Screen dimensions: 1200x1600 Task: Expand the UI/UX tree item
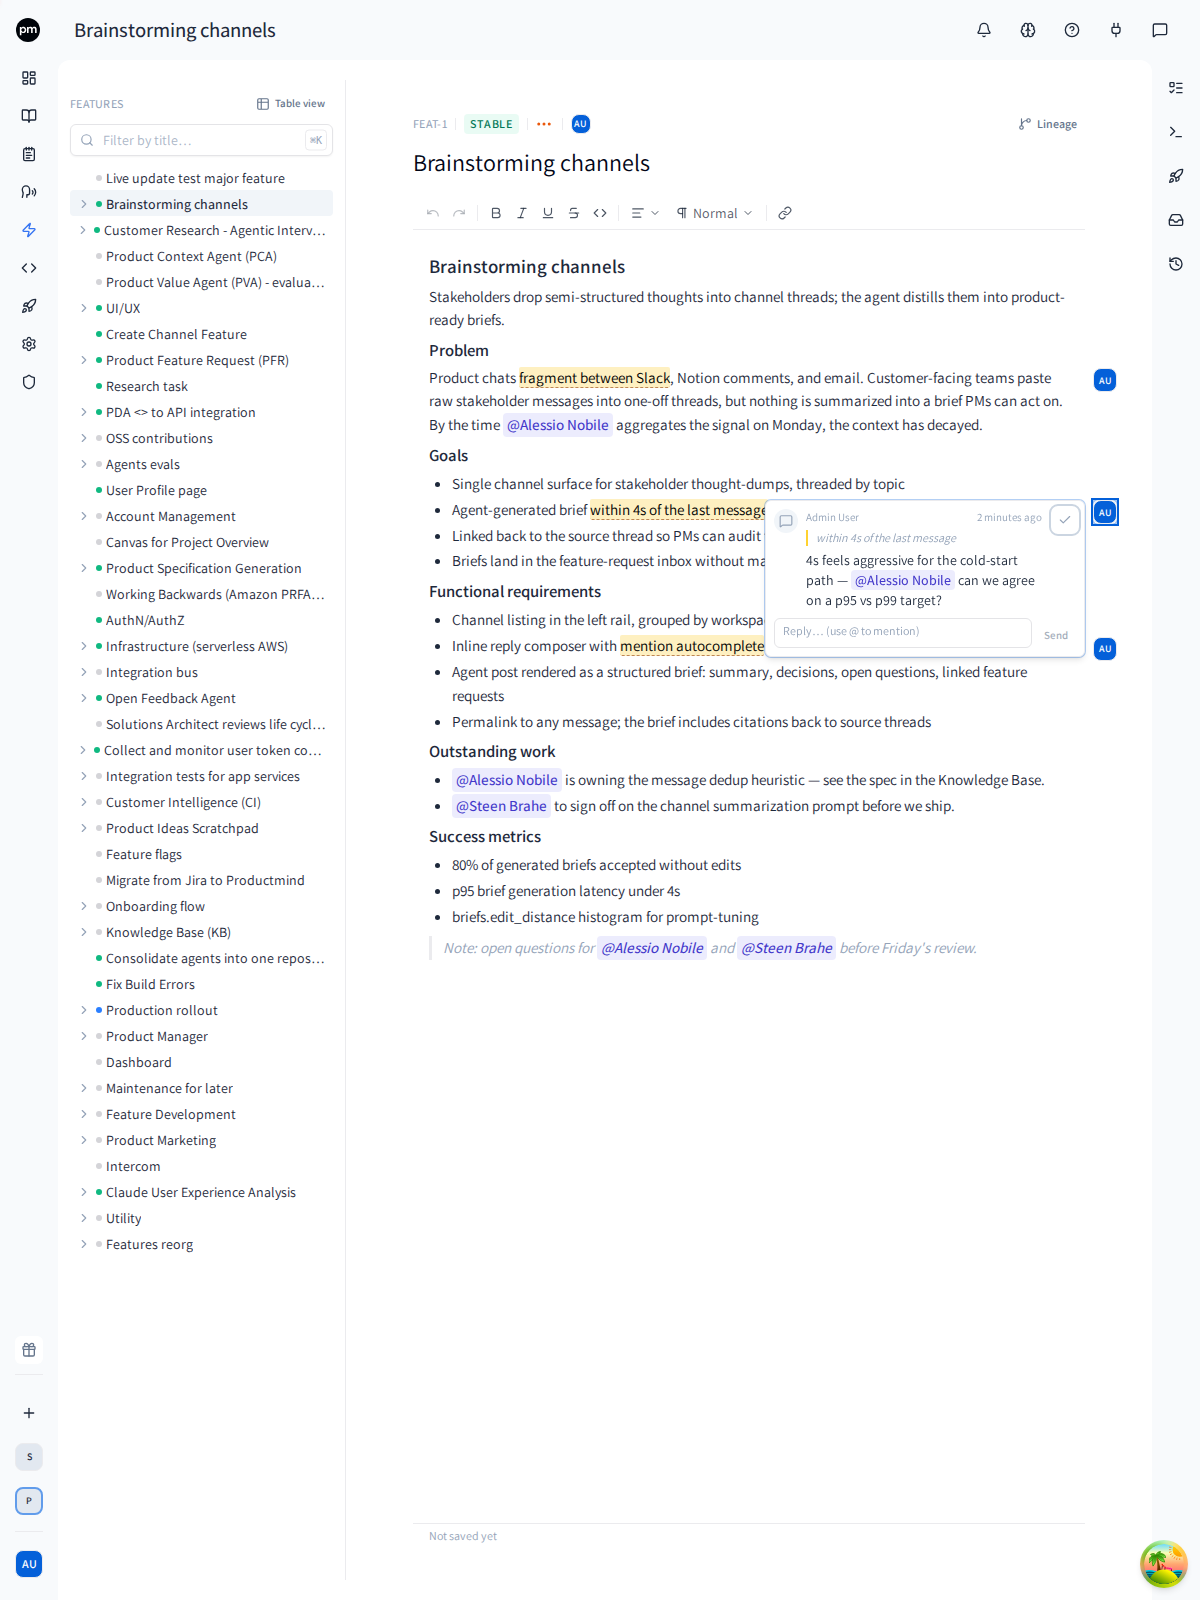click(x=84, y=308)
